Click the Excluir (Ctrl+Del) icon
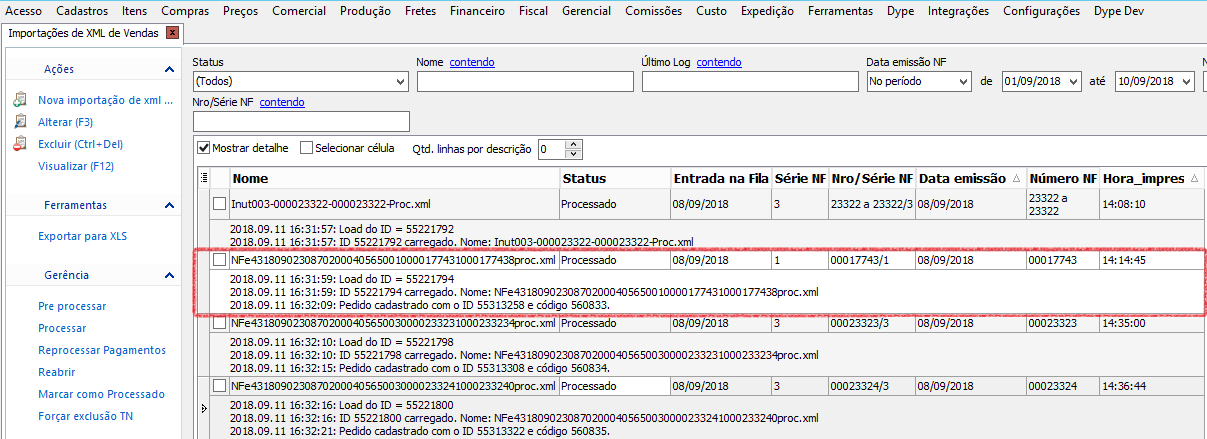1207x439 pixels. click(x=20, y=144)
